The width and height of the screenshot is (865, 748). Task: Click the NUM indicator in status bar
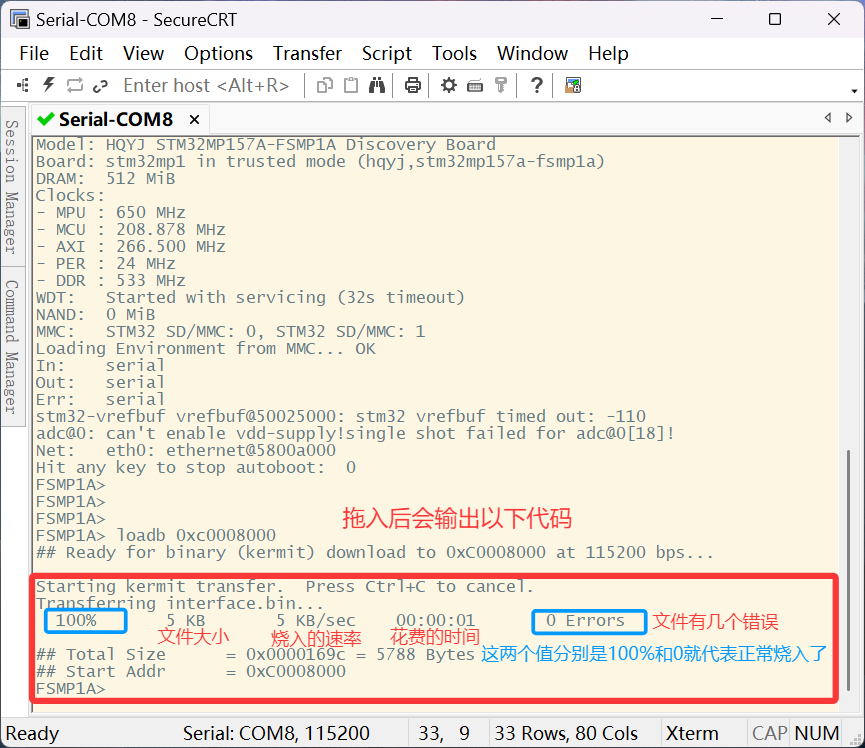(x=816, y=733)
